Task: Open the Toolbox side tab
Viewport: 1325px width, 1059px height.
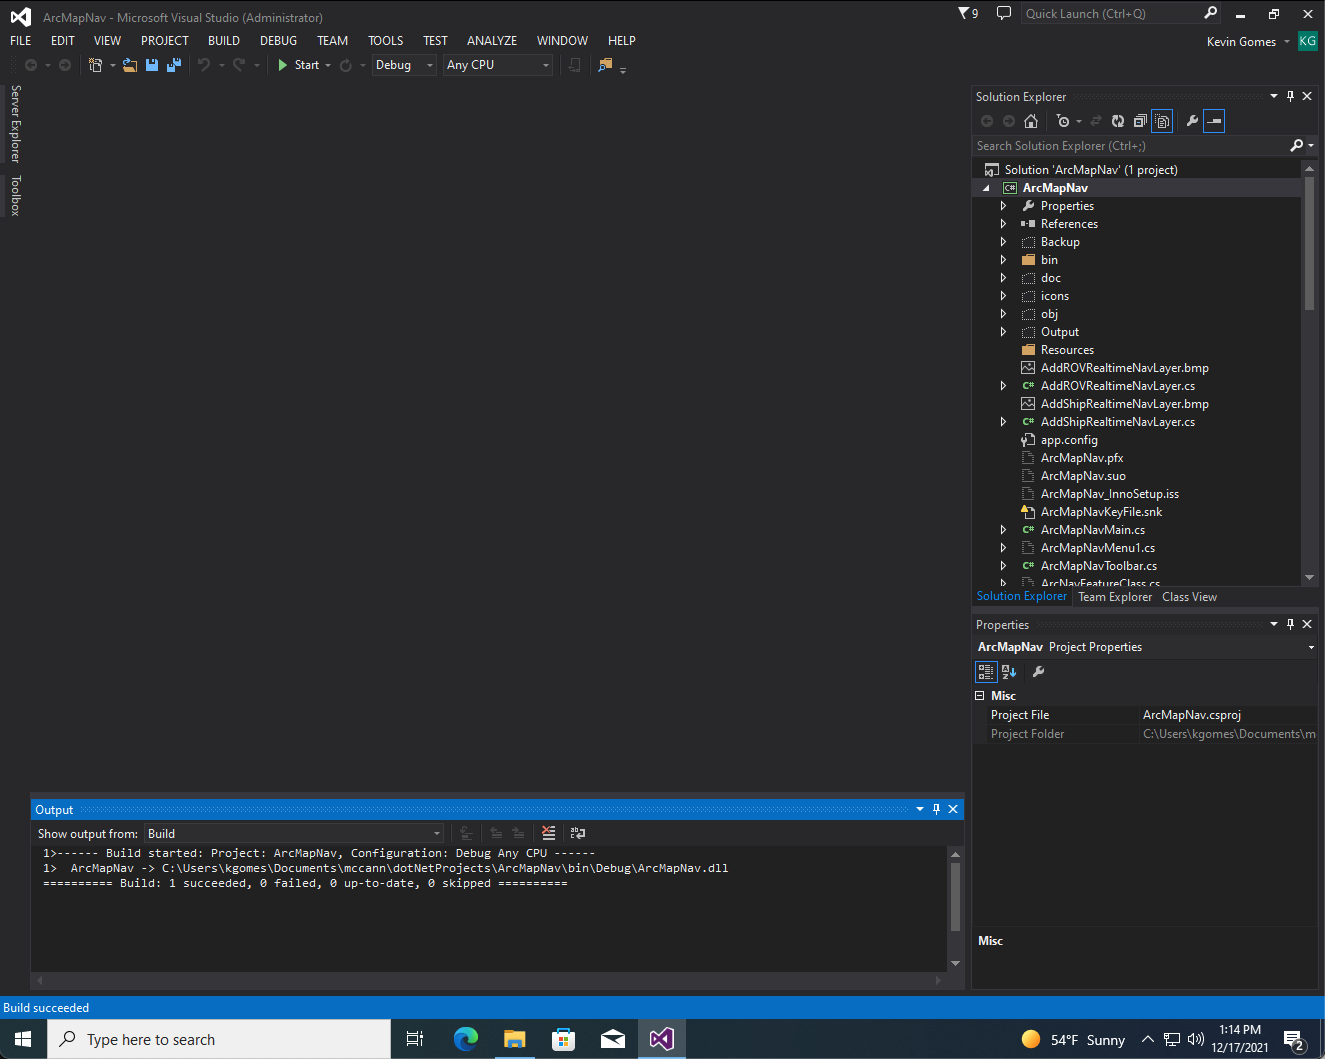Action: (x=15, y=195)
